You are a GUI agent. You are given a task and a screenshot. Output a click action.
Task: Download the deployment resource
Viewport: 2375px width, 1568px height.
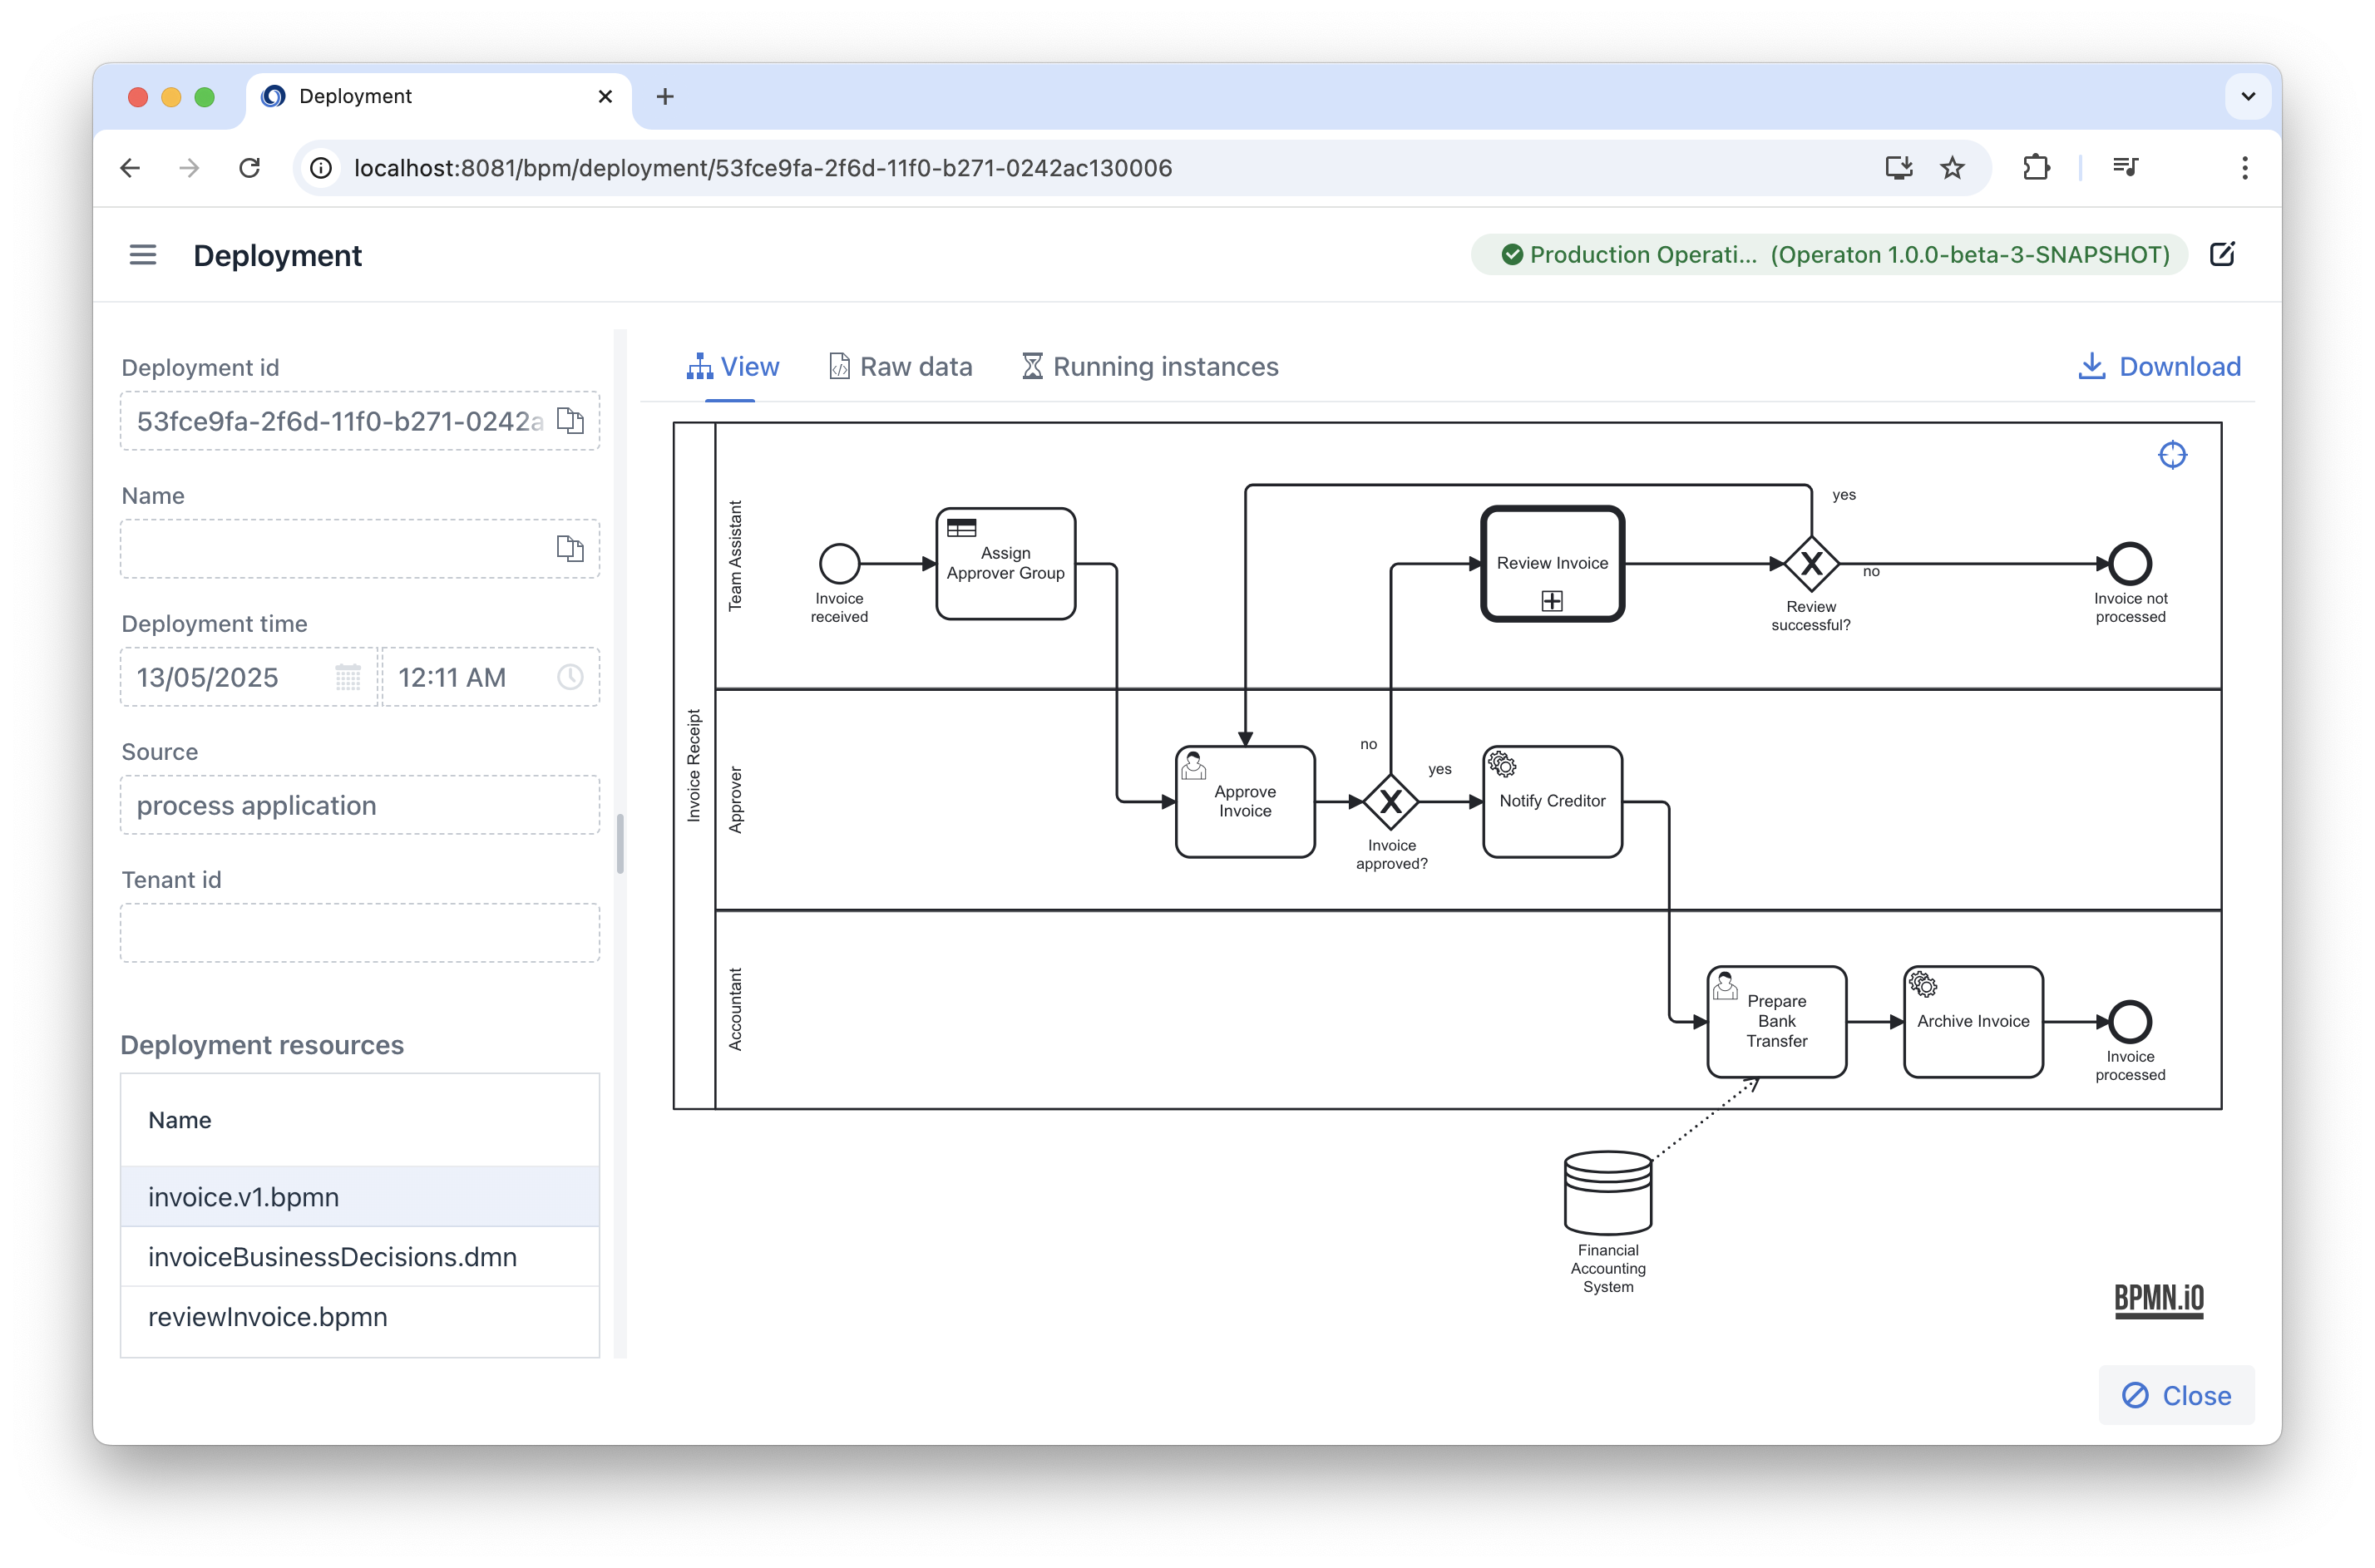coord(2159,367)
